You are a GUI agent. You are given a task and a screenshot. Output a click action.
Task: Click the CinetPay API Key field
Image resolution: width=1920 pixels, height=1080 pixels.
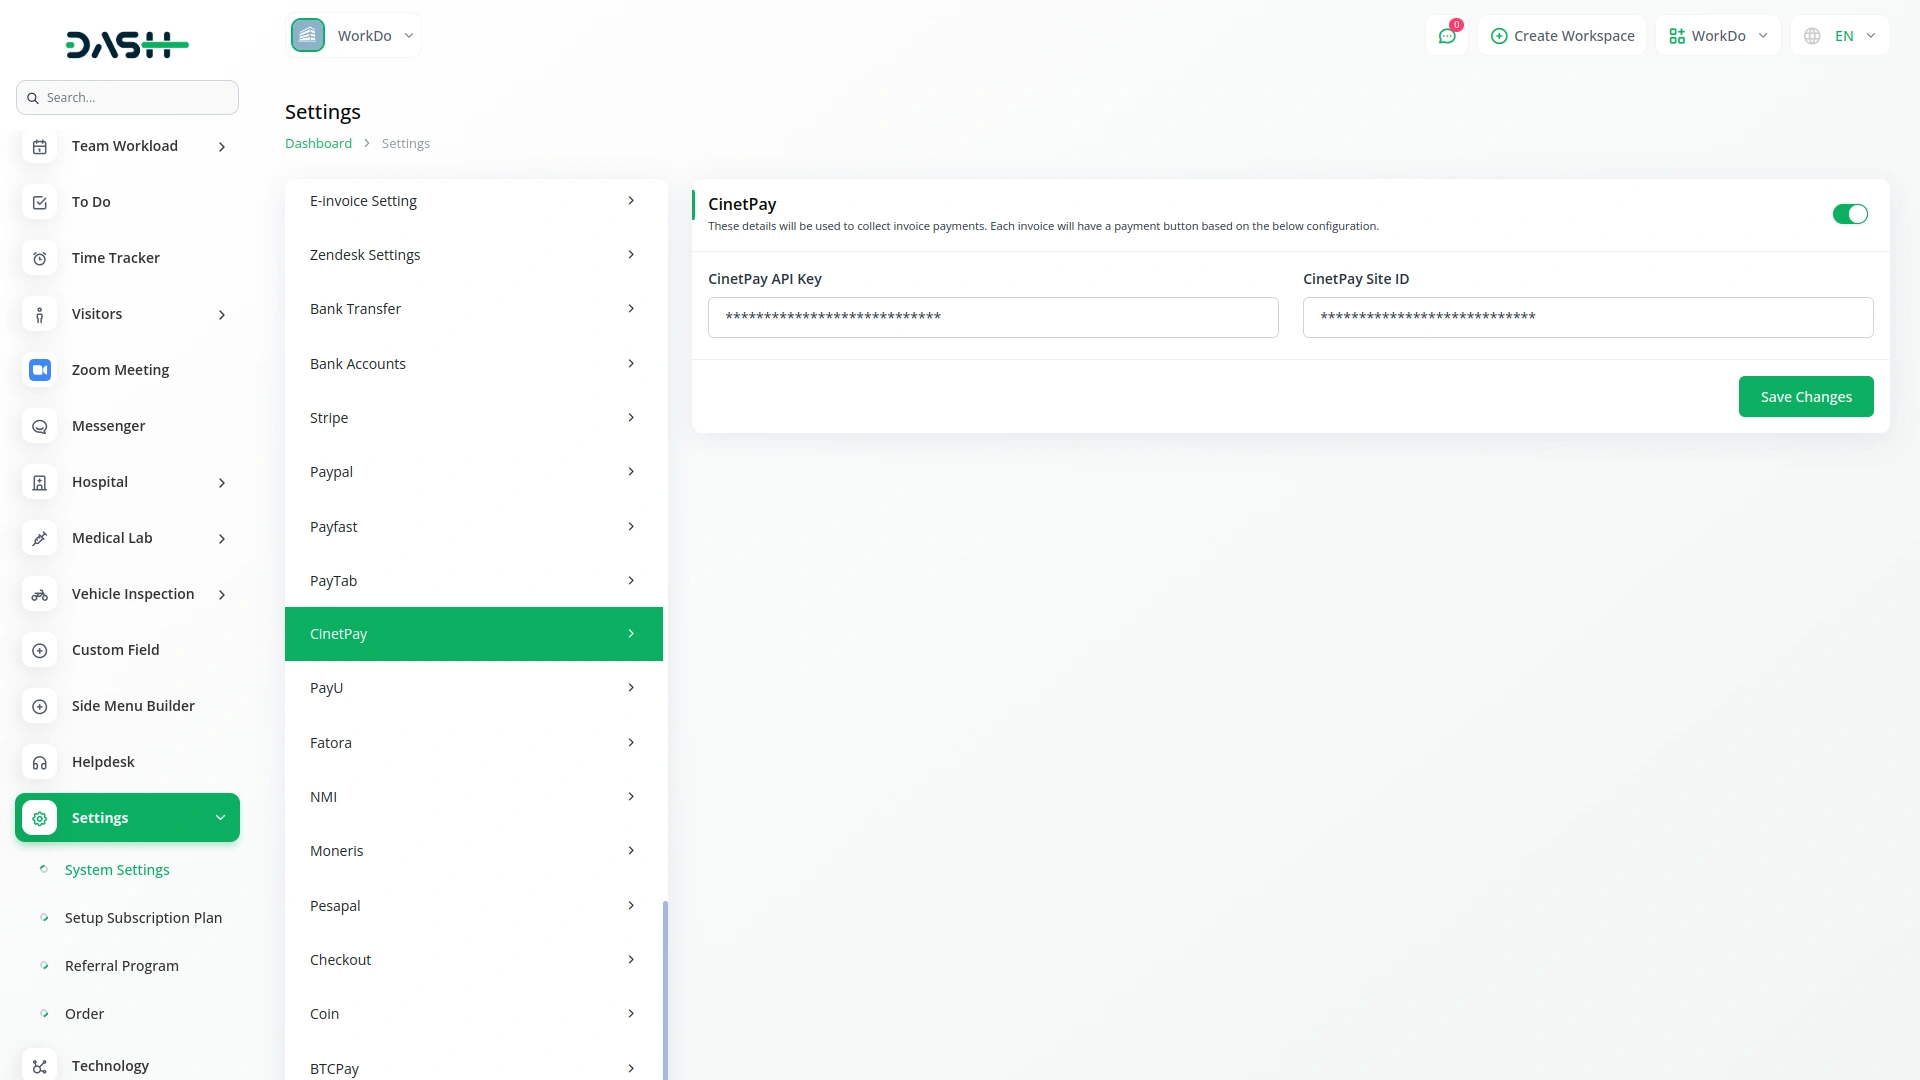[x=992, y=318]
